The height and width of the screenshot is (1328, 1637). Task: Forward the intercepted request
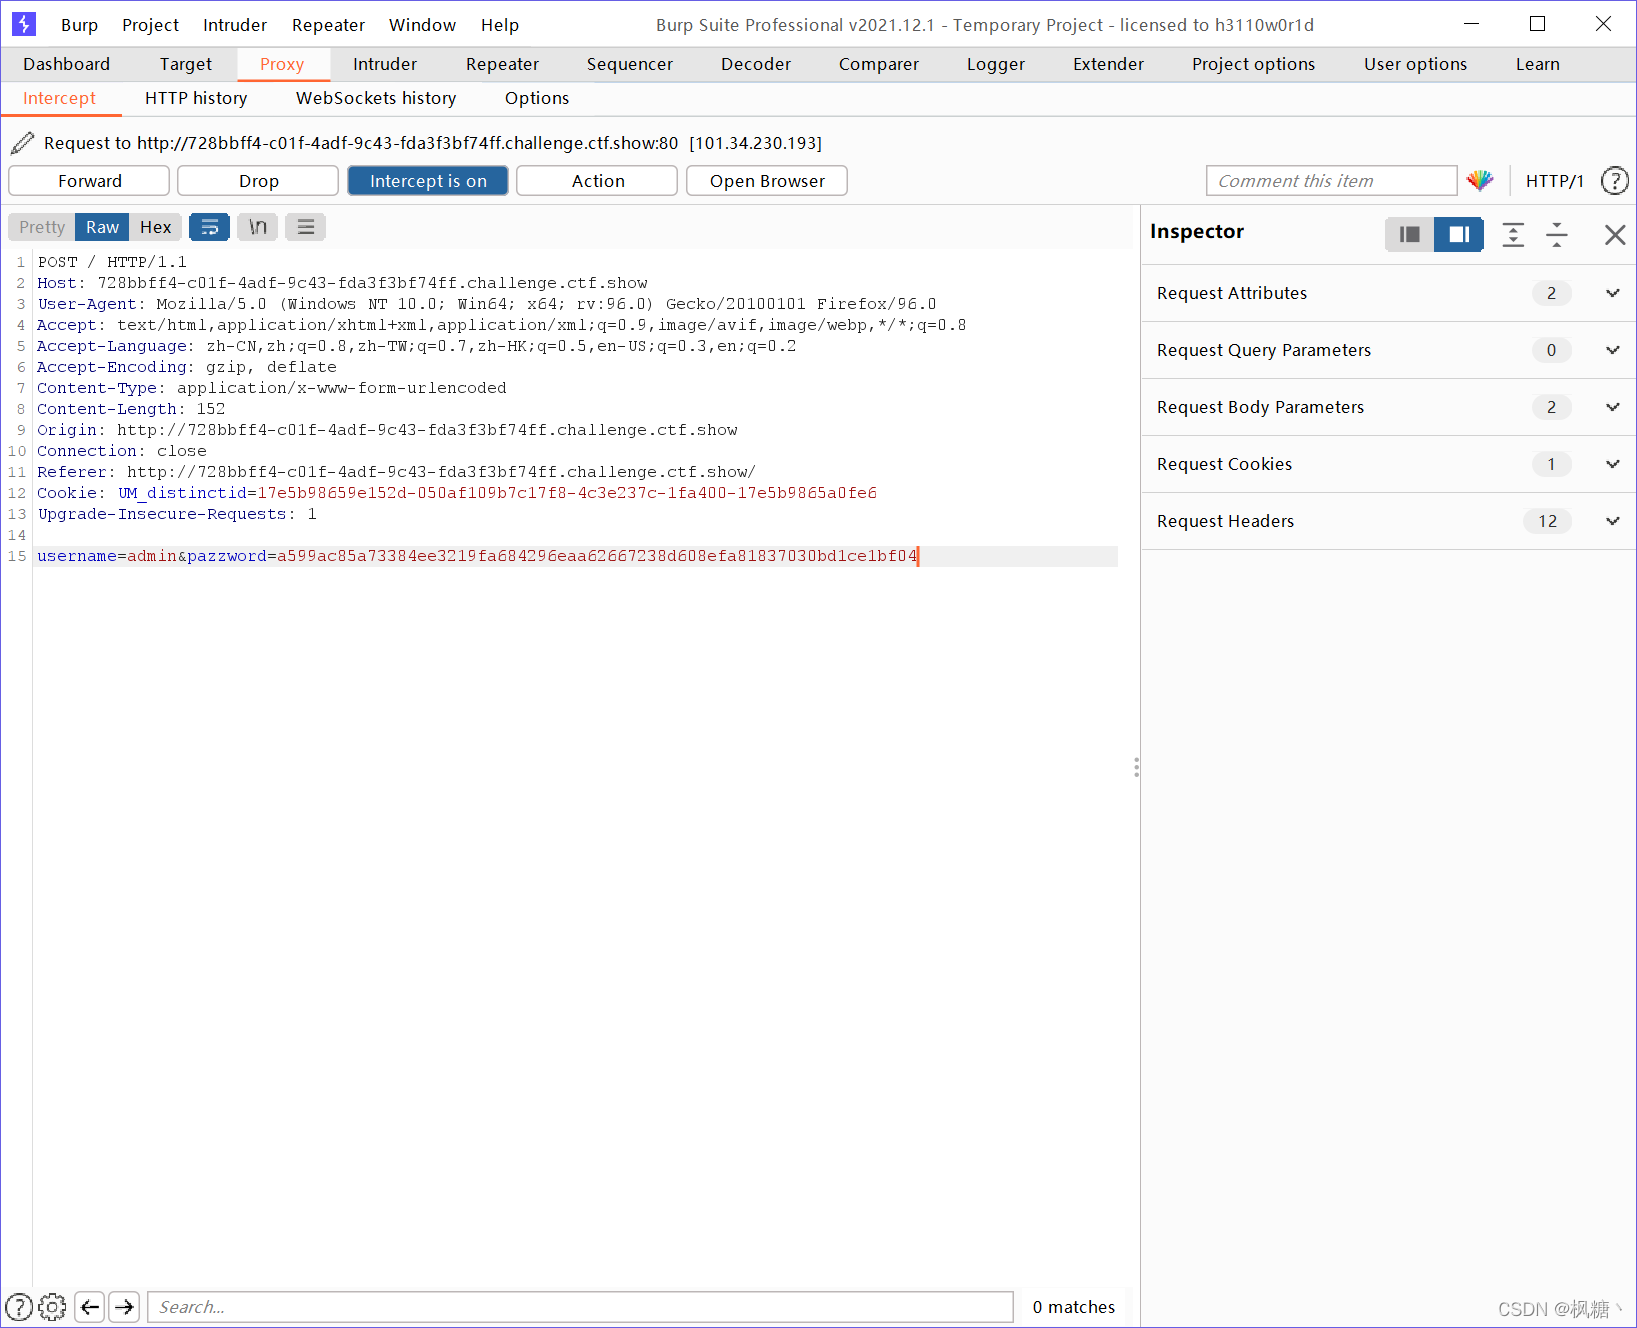[89, 181]
